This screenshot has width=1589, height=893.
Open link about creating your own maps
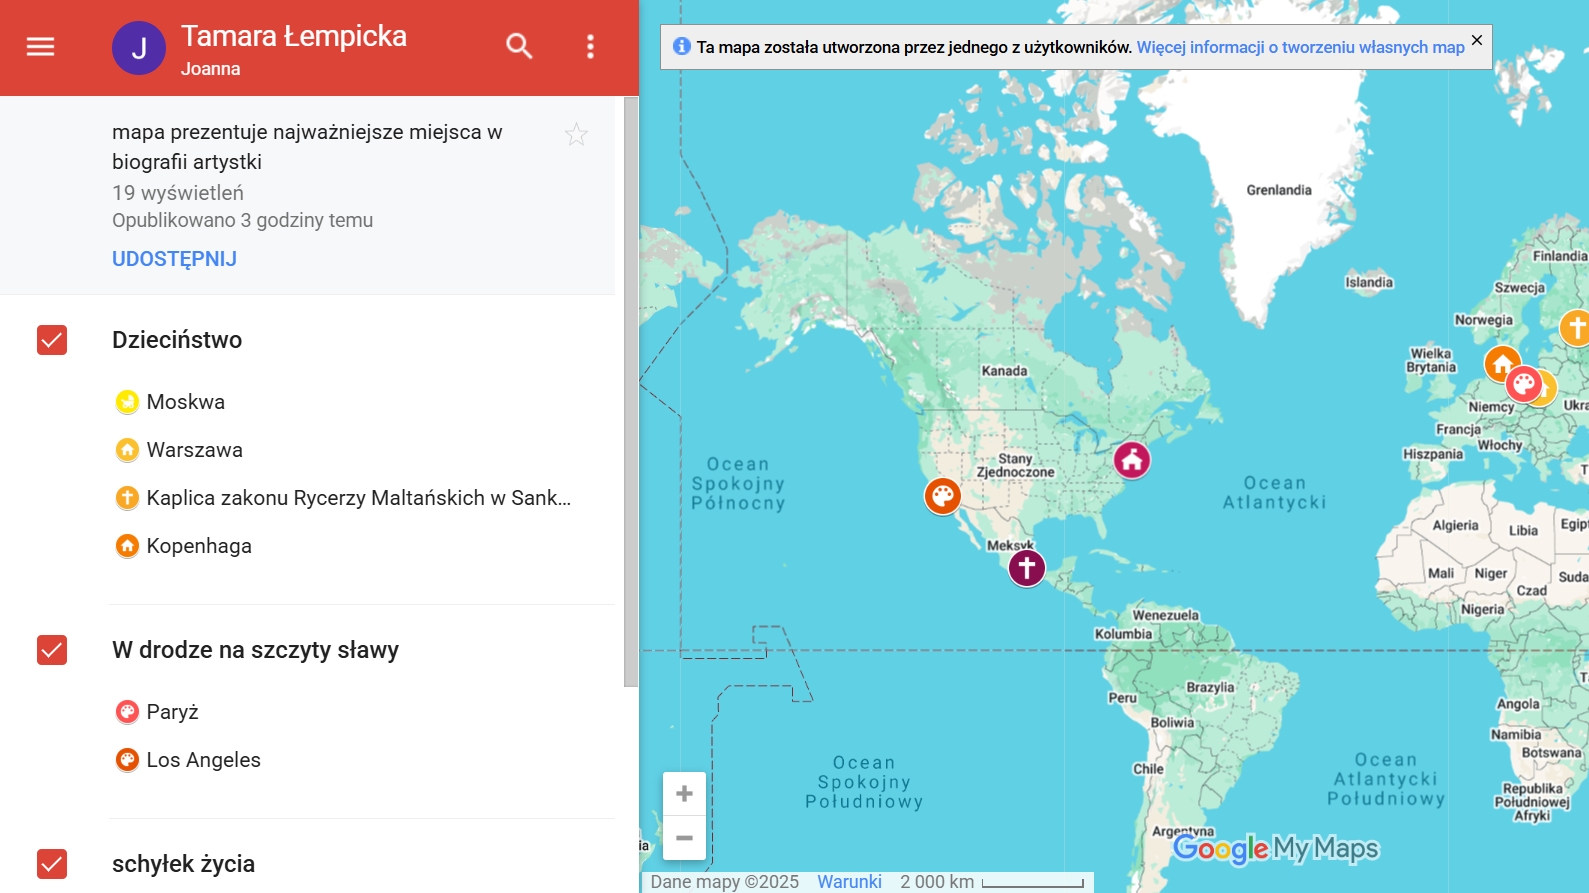point(1300,47)
